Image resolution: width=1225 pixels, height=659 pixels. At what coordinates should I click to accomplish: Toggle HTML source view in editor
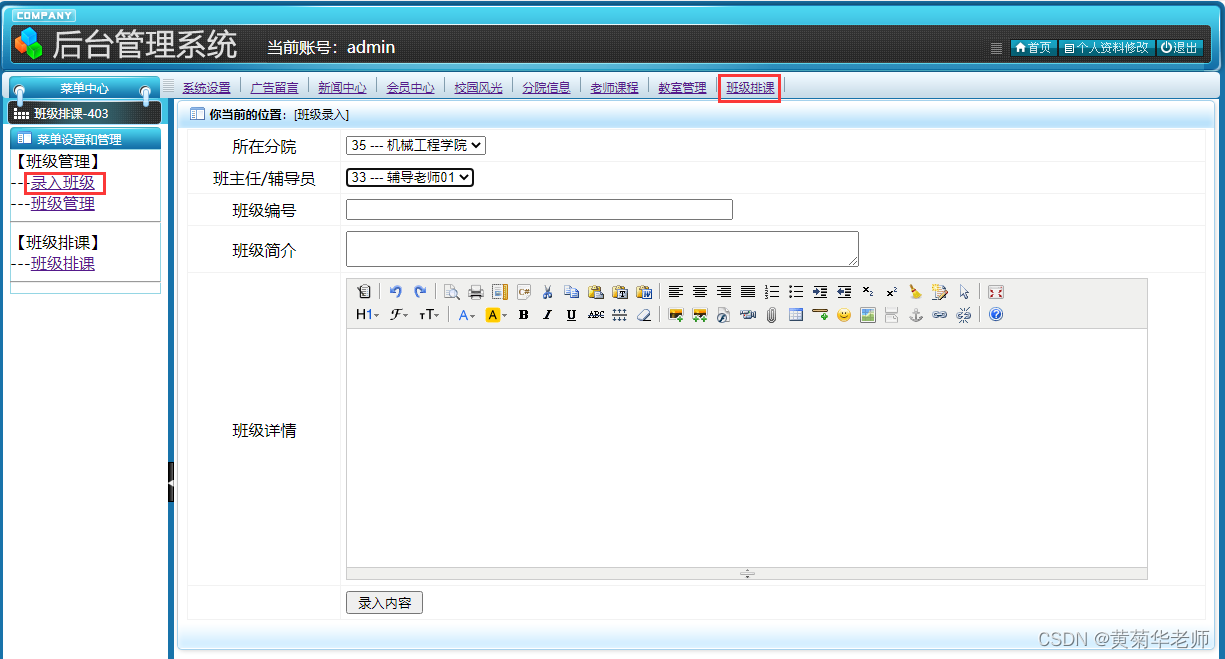[364, 292]
